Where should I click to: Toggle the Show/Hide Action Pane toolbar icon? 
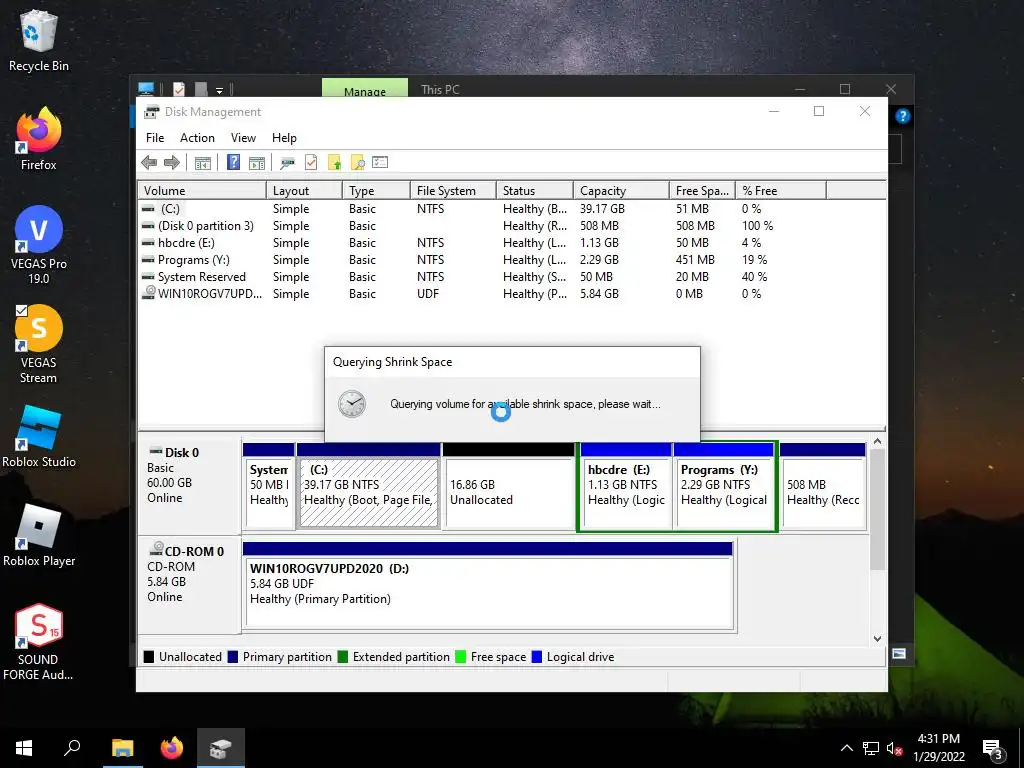coord(257,163)
